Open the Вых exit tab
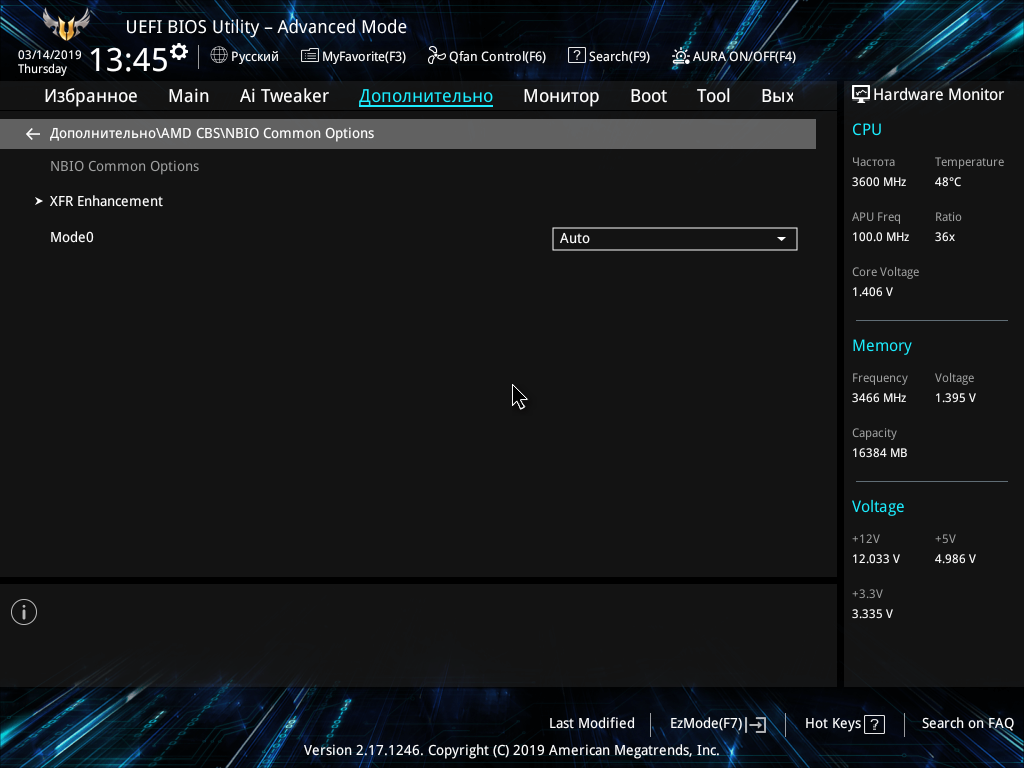The height and width of the screenshot is (768, 1024). point(777,96)
